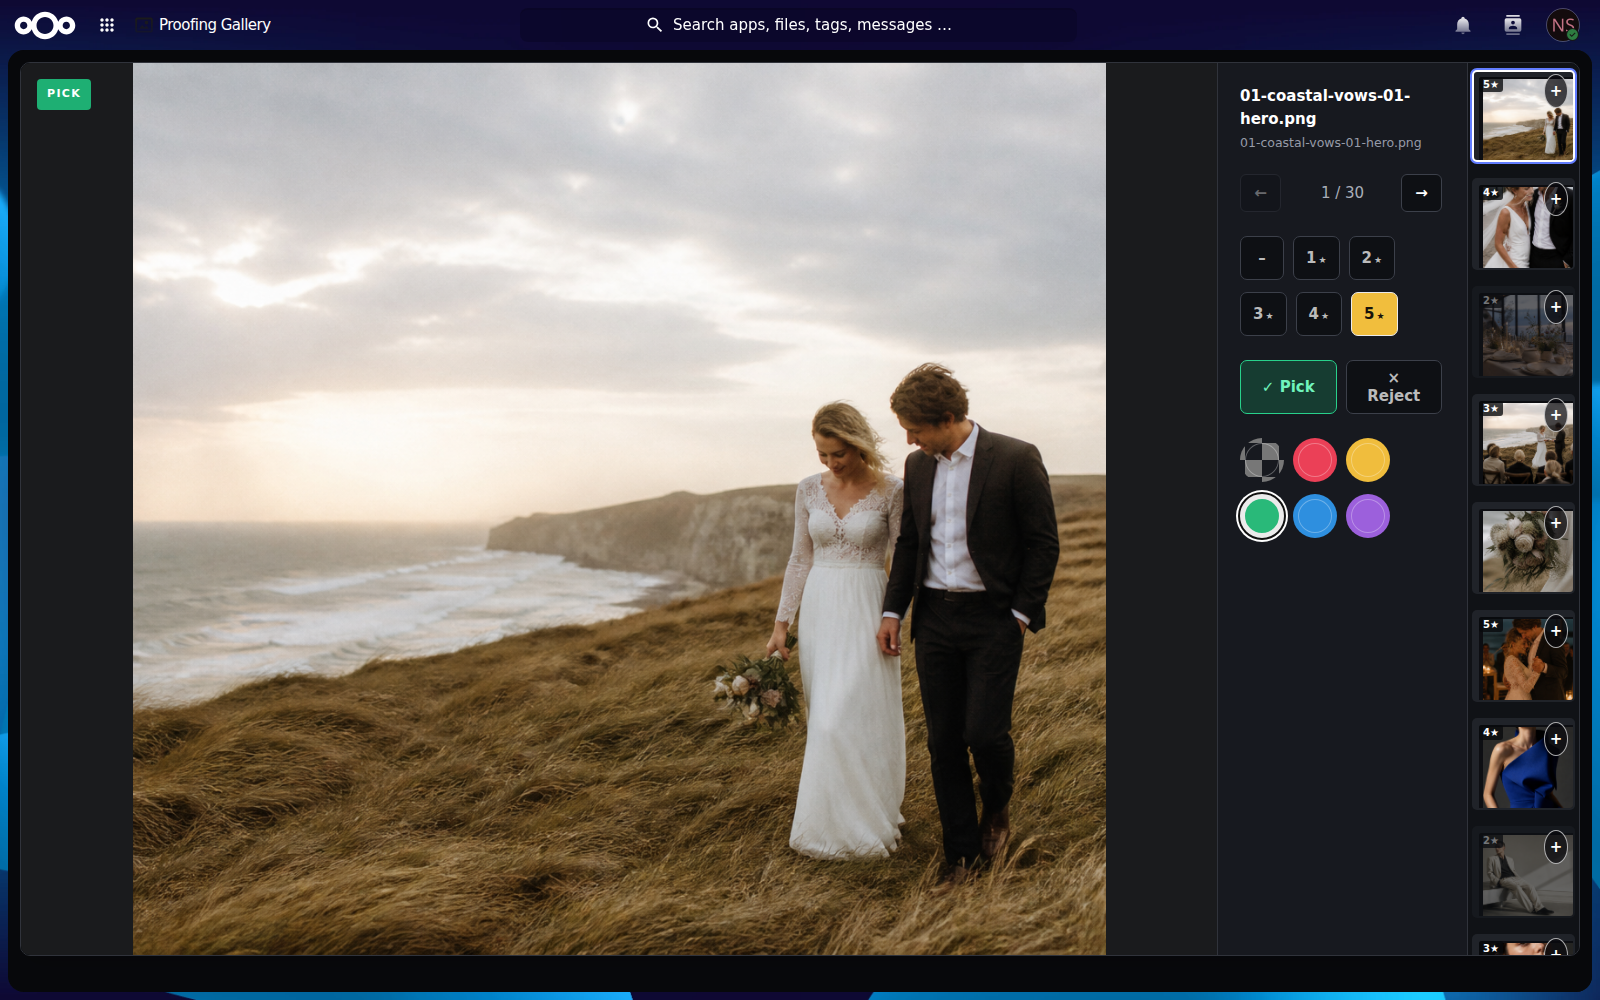
Task: Toggle the 5 star rating
Action: (x=1374, y=314)
